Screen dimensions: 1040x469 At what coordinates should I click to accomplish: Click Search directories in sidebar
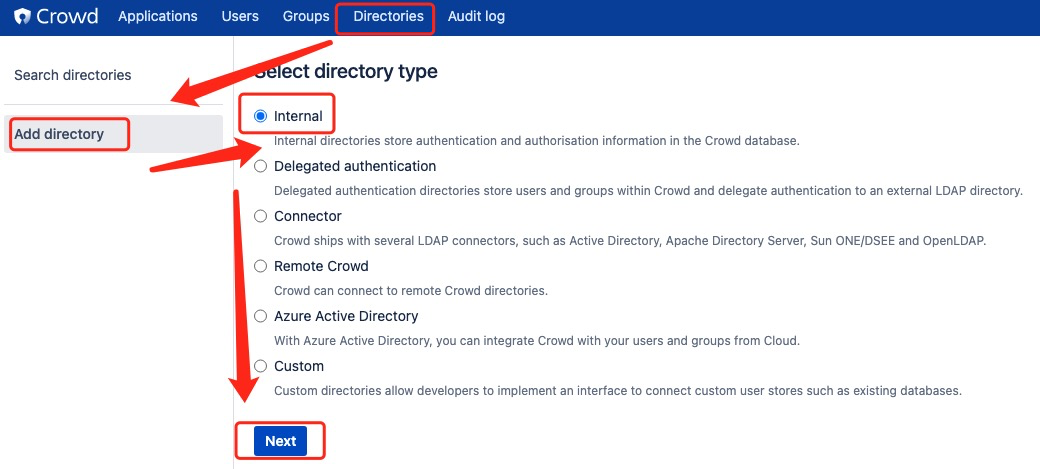pos(73,75)
